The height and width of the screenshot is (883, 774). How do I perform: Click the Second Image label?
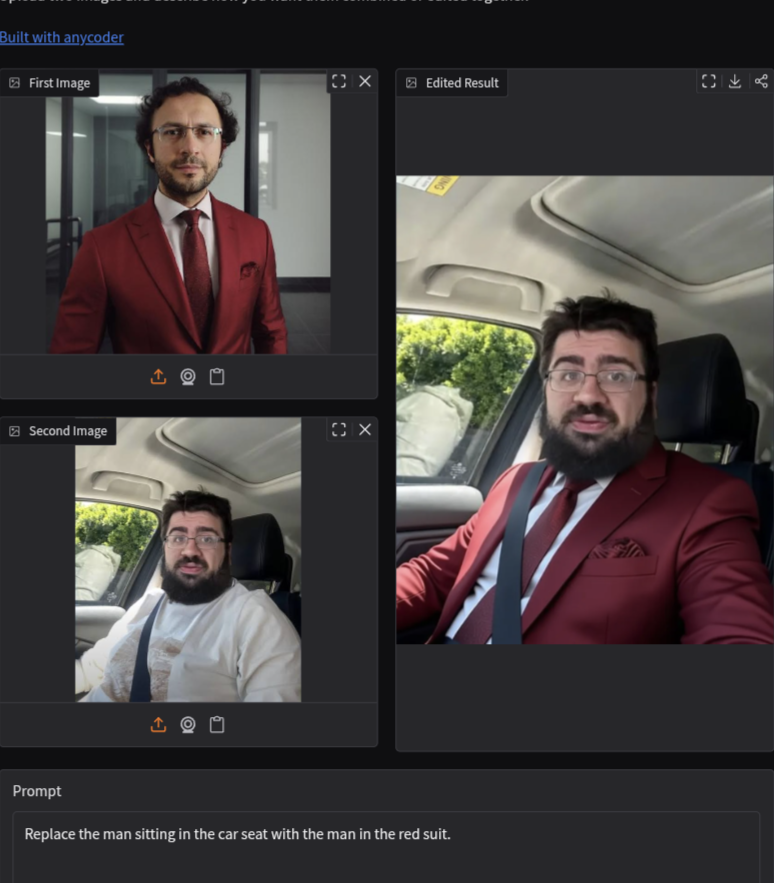point(58,431)
